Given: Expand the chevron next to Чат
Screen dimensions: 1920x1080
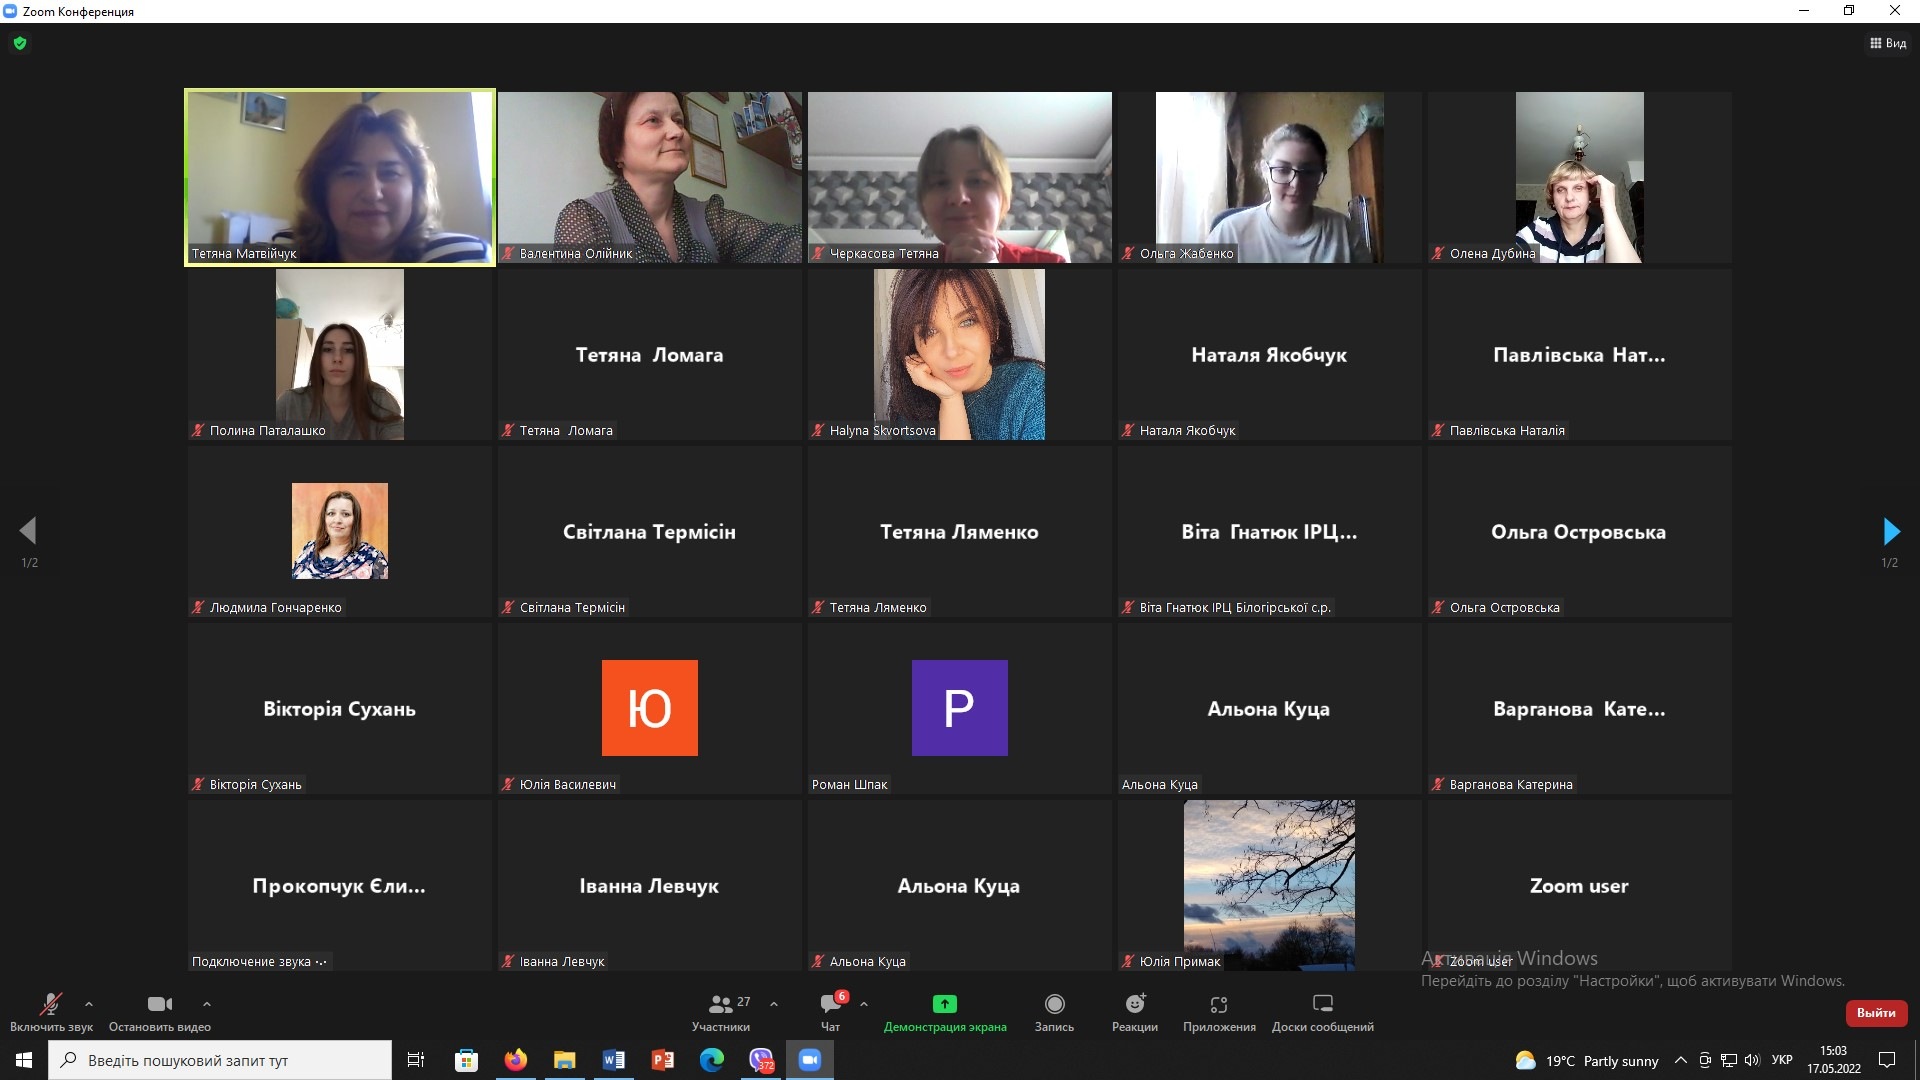Looking at the screenshot, I should [863, 1004].
